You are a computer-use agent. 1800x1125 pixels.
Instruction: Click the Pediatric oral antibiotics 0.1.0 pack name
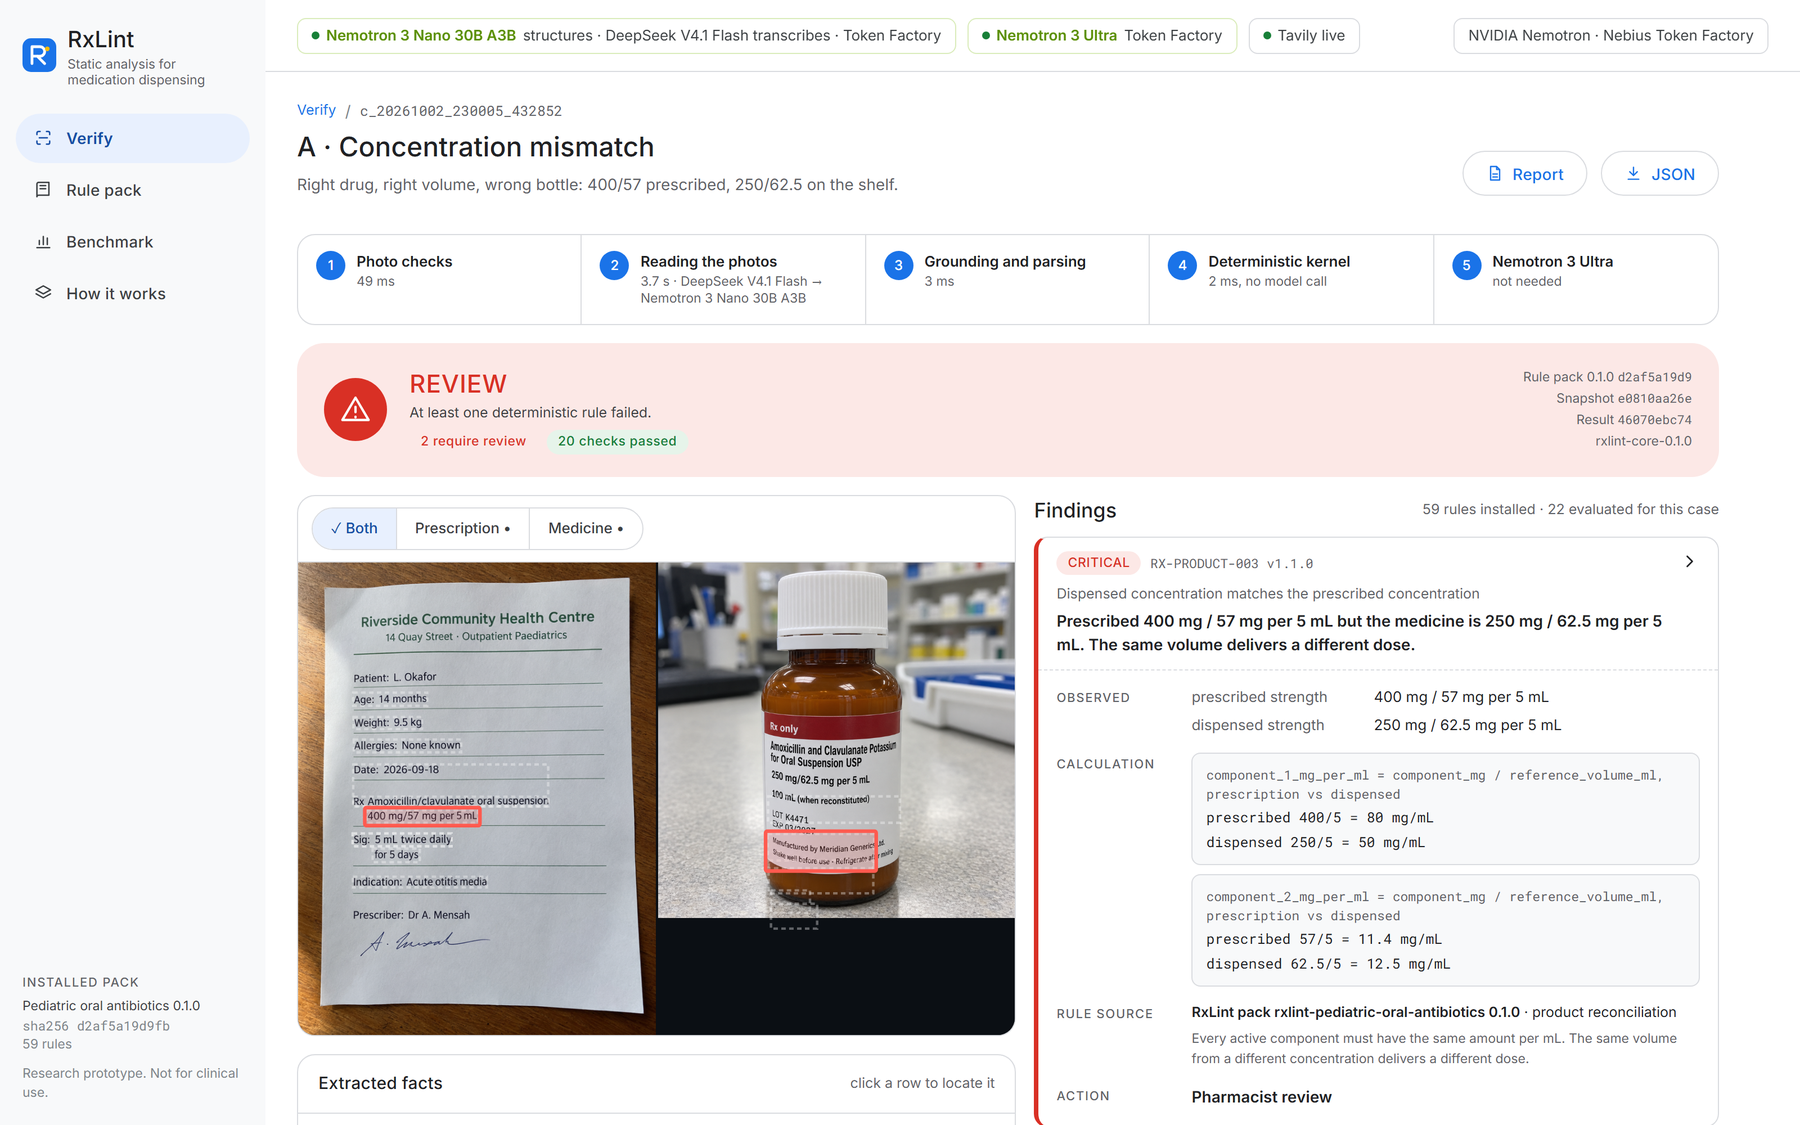pos(111,1006)
